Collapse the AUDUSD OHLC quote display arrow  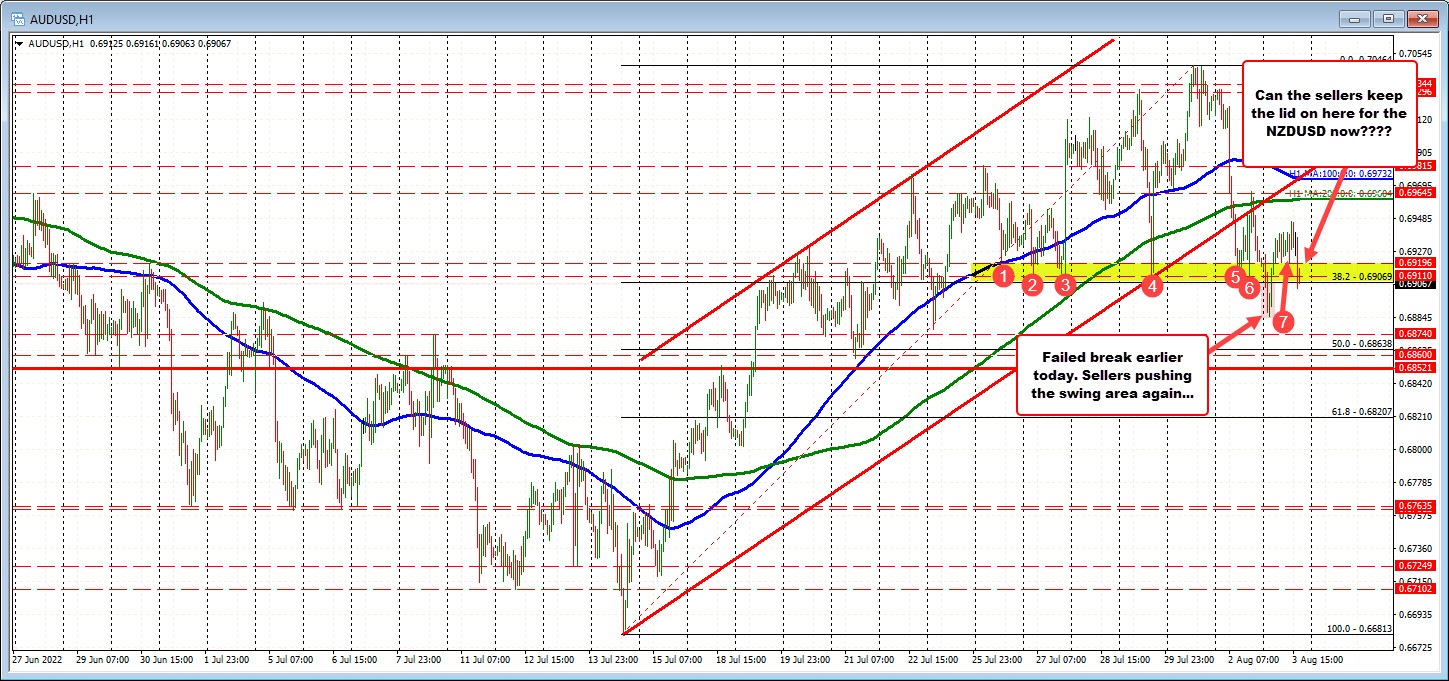tap(19, 44)
